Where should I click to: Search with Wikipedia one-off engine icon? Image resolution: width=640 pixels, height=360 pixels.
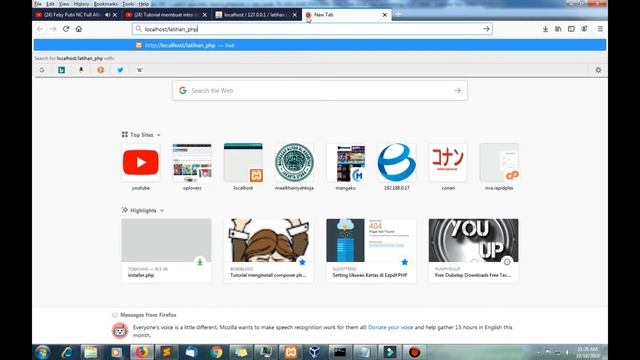click(x=140, y=70)
